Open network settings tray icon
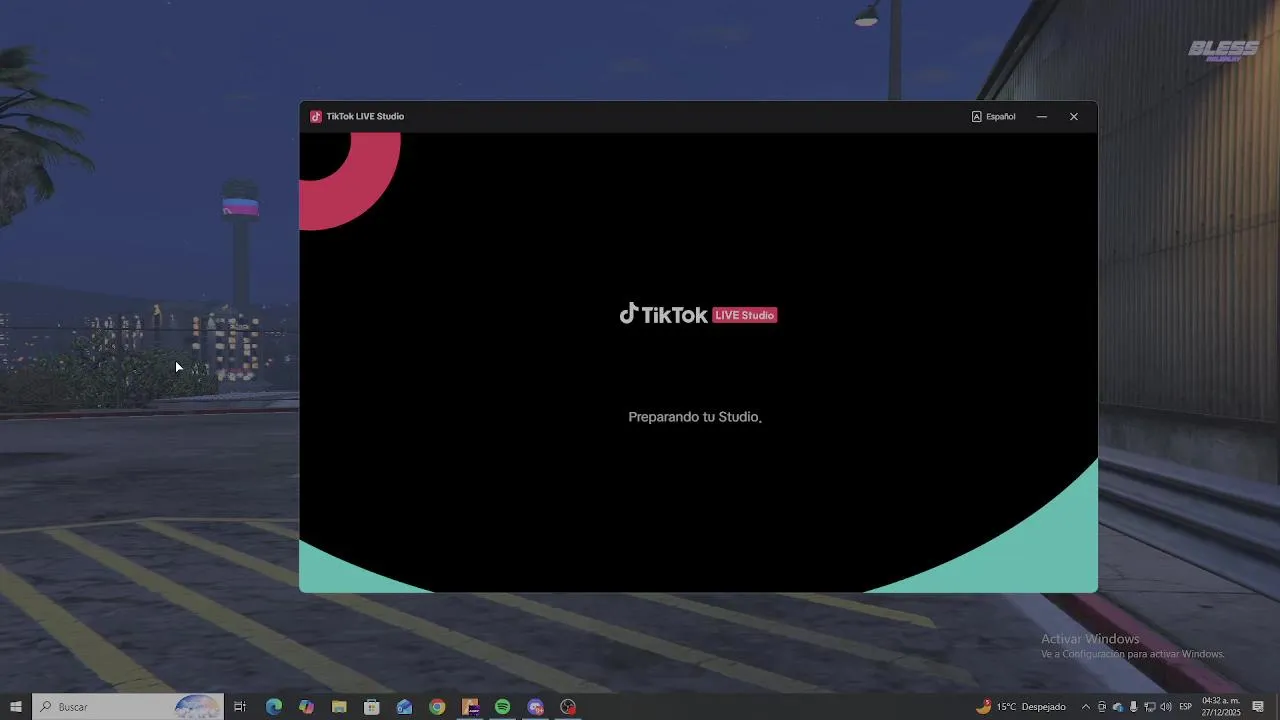1280x720 pixels. tap(1150, 707)
